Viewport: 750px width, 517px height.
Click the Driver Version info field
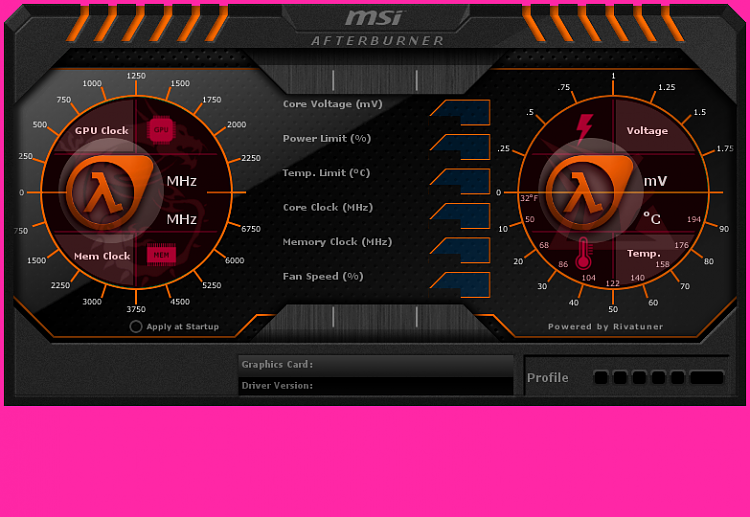click(x=376, y=386)
